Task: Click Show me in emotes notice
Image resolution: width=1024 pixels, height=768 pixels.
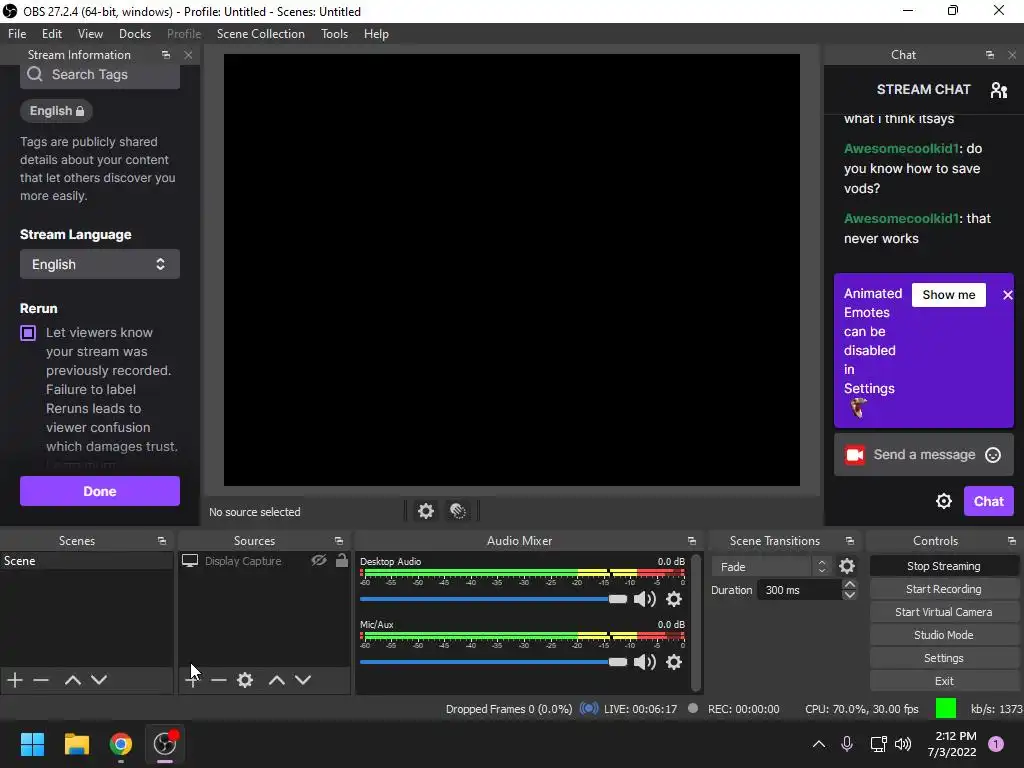Action: 949,295
